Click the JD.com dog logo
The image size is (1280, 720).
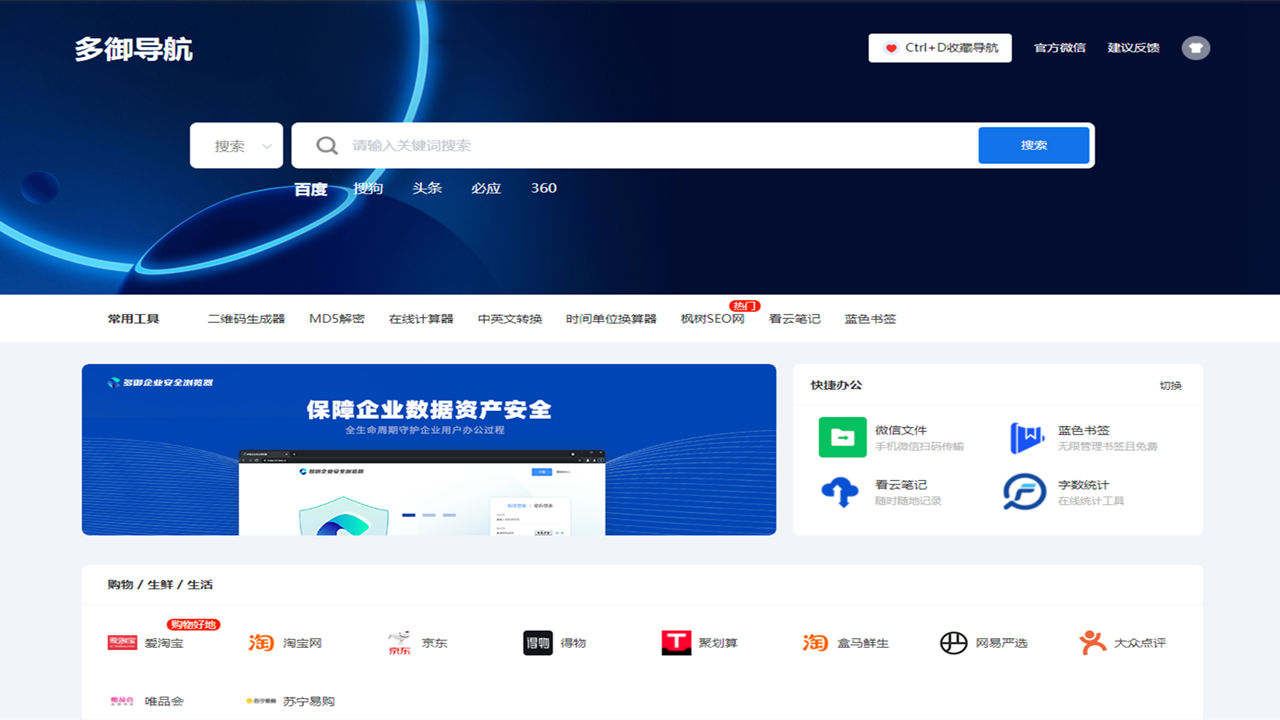tap(399, 643)
